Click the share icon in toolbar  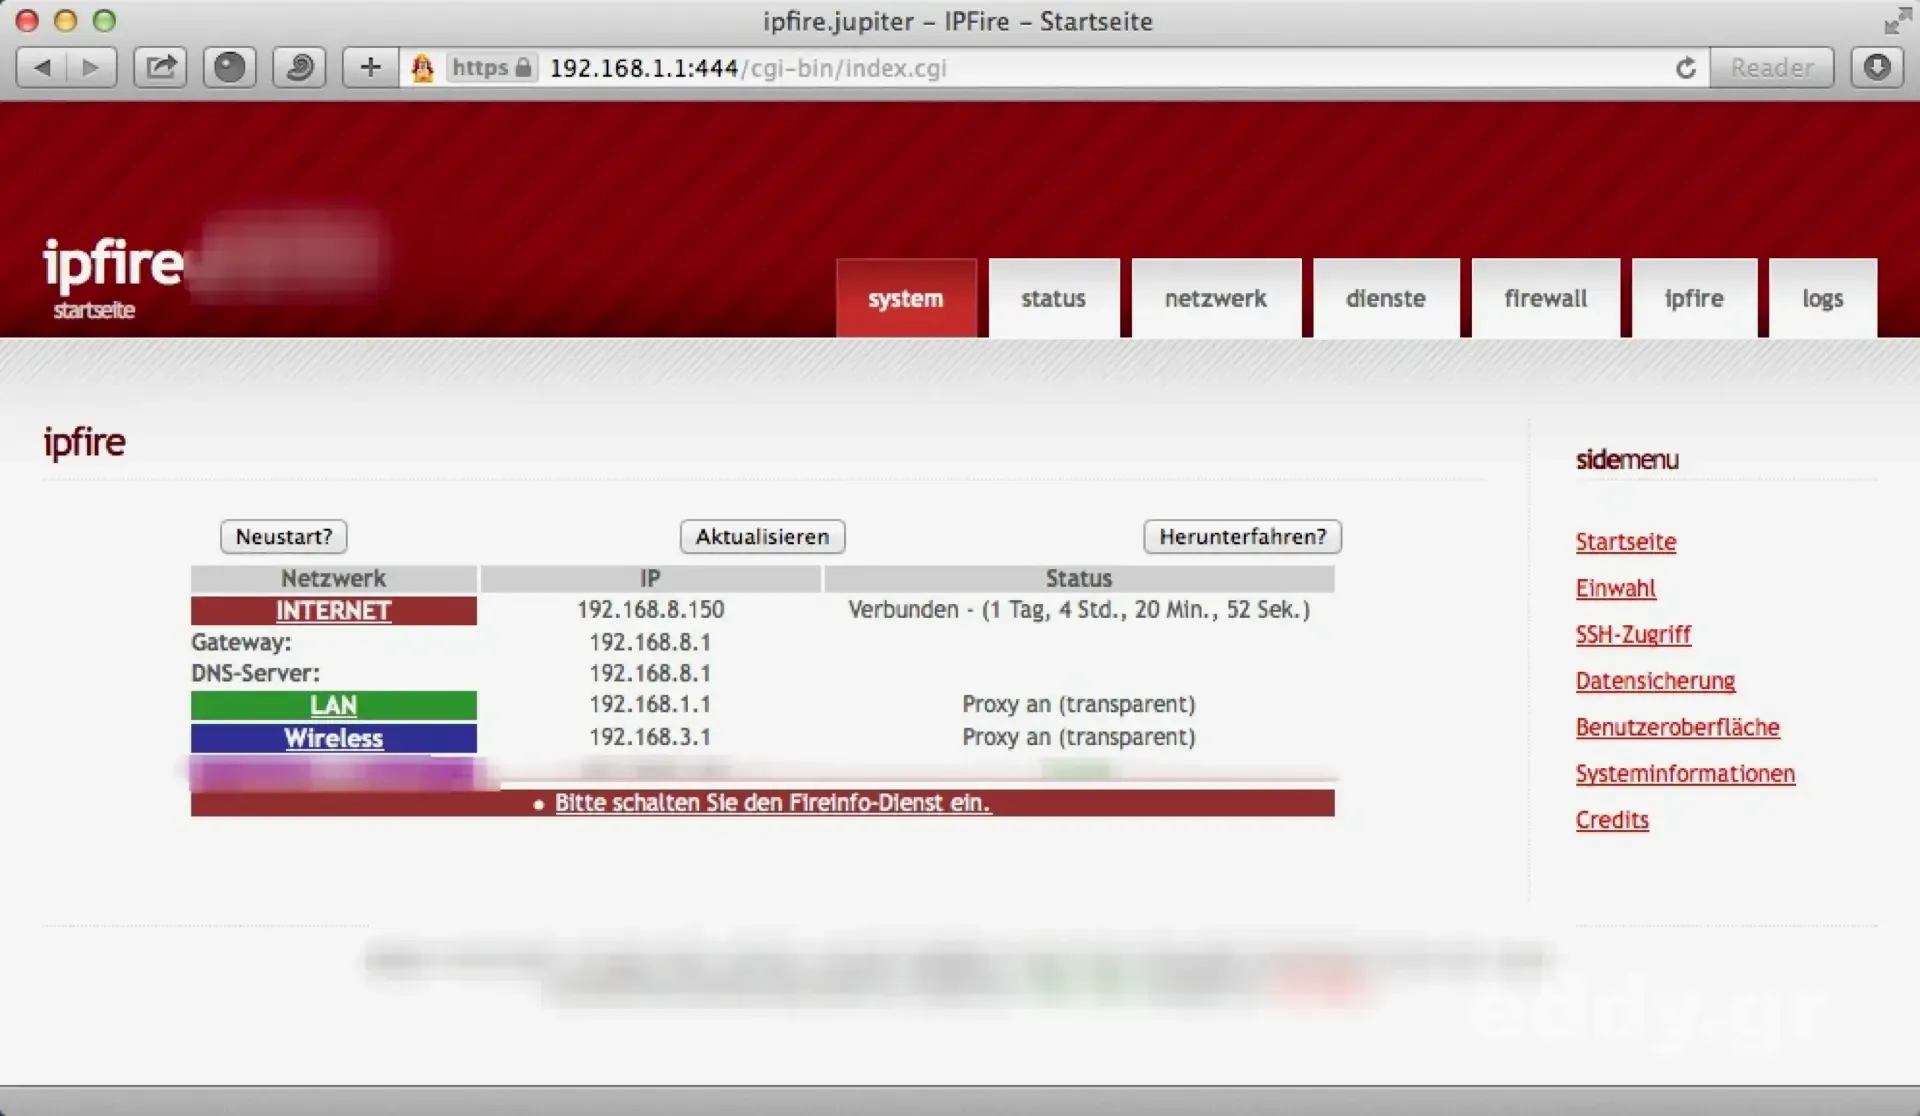coord(160,68)
